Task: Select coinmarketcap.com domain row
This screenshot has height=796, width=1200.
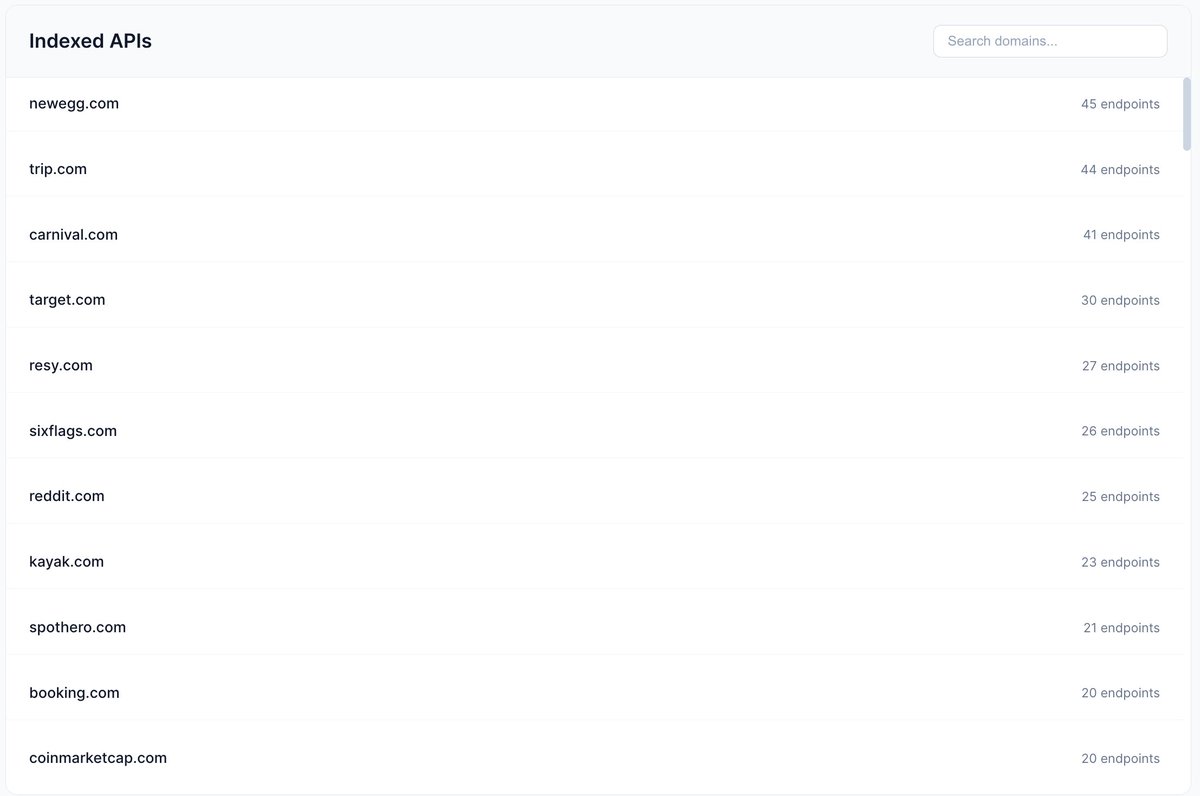Action: 594,758
